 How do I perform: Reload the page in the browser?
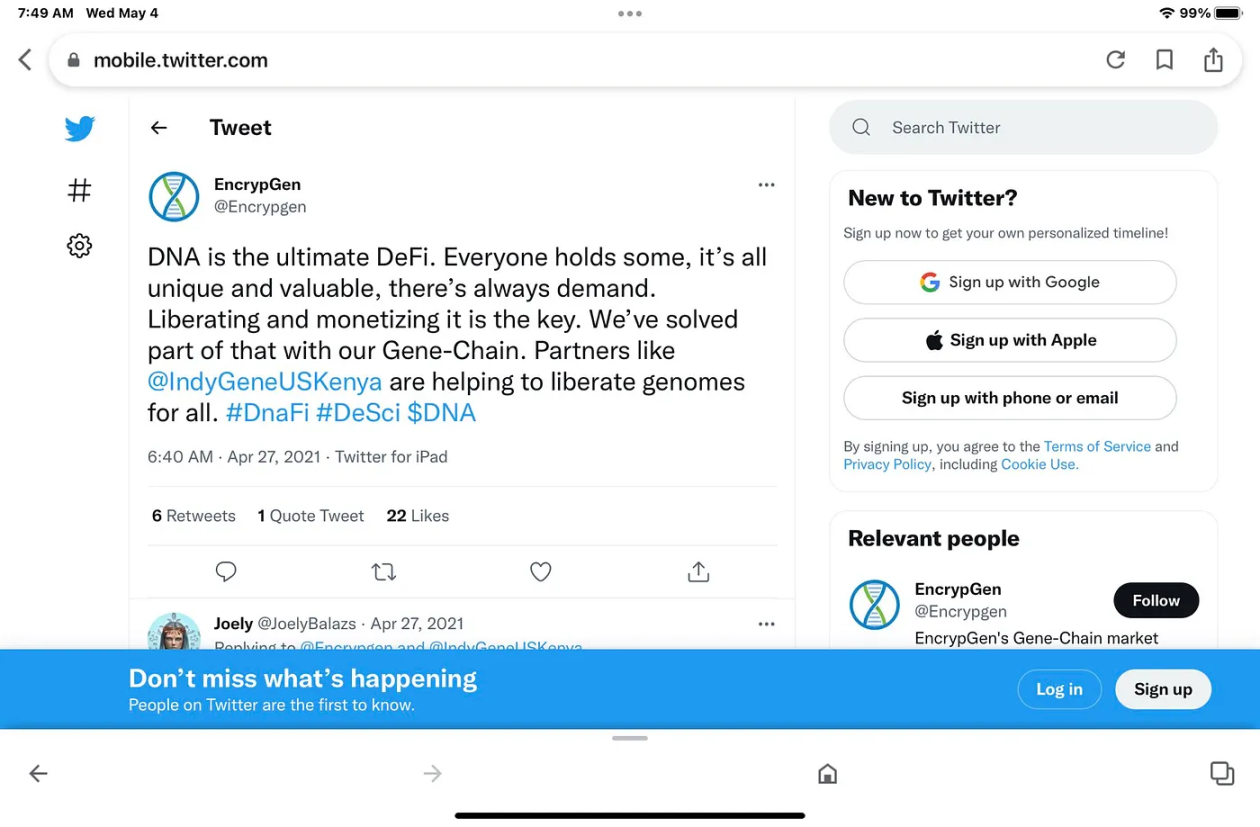pyautogui.click(x=1116, y=60)
